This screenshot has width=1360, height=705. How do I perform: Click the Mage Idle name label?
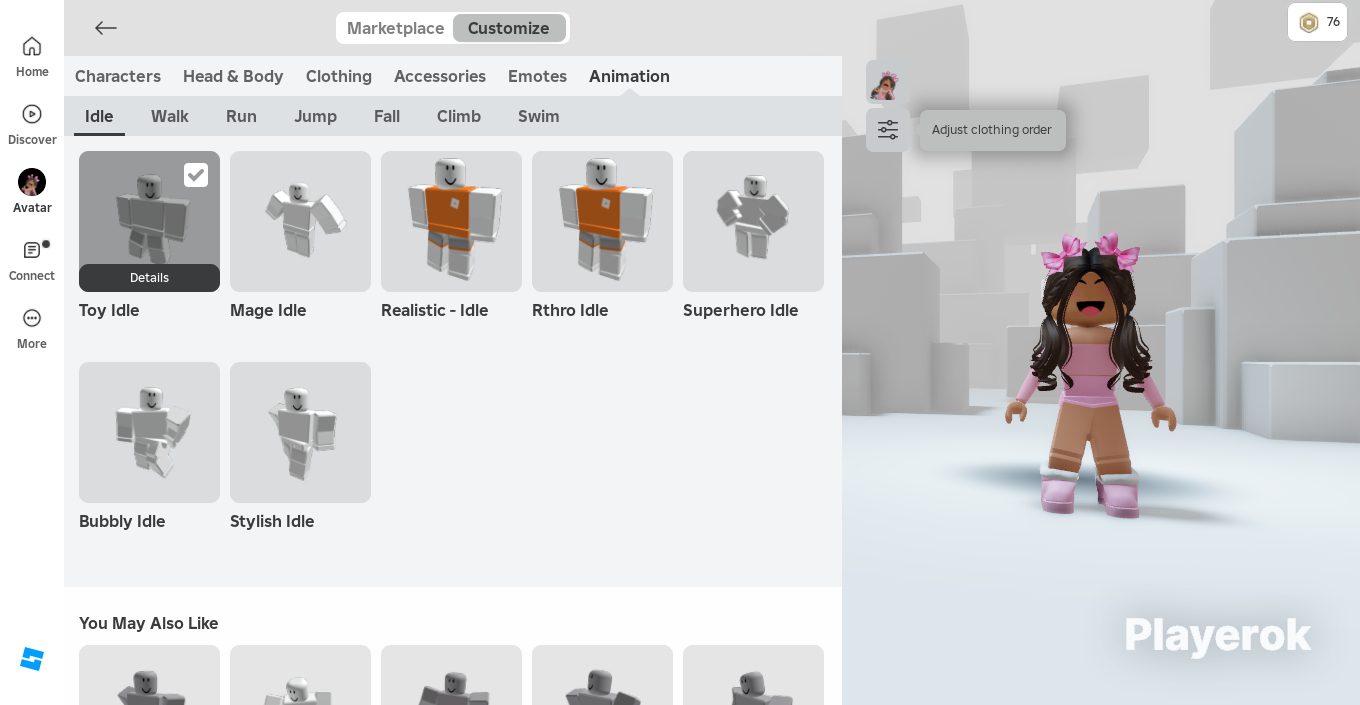pos(268,310)
